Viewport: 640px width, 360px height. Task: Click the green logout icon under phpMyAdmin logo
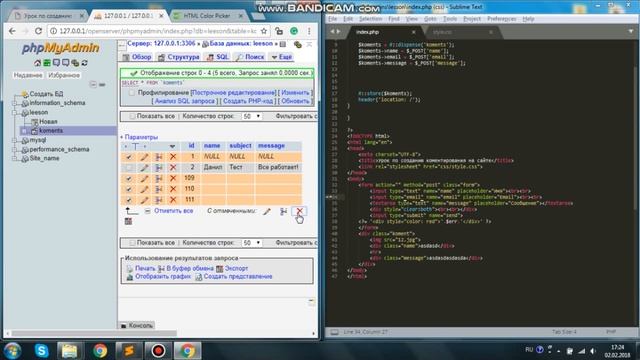coord(47,63)
